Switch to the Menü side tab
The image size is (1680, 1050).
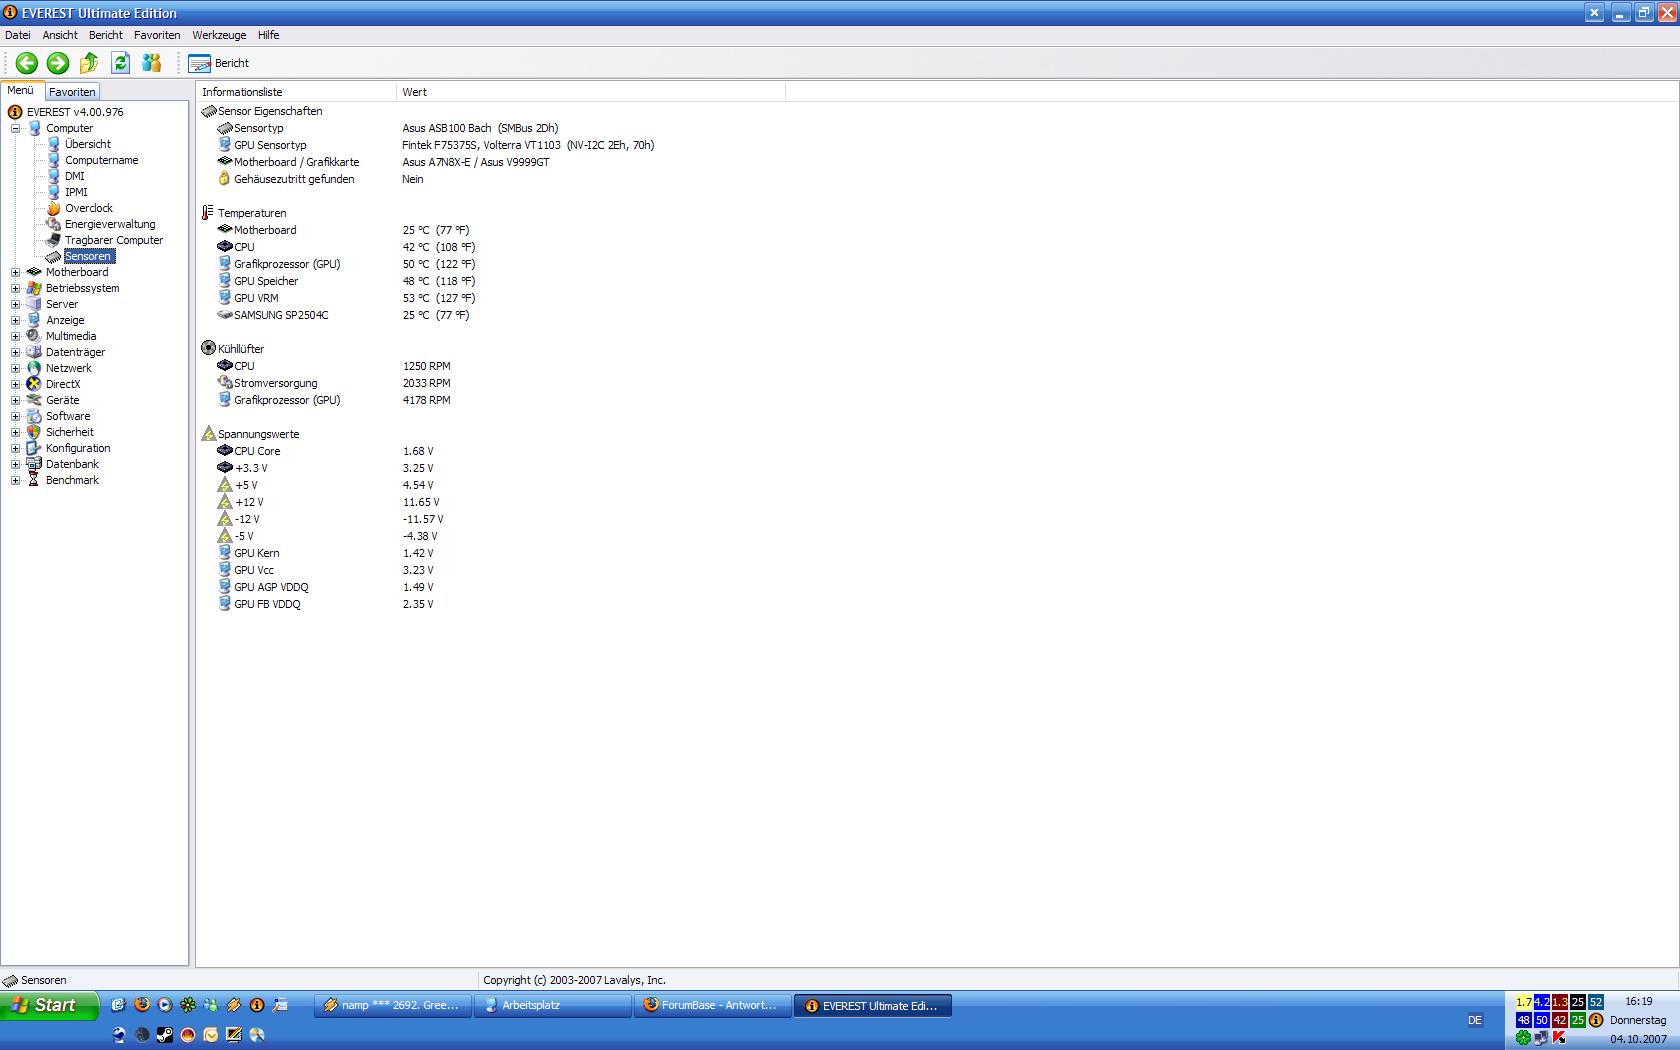coord(21,90)
